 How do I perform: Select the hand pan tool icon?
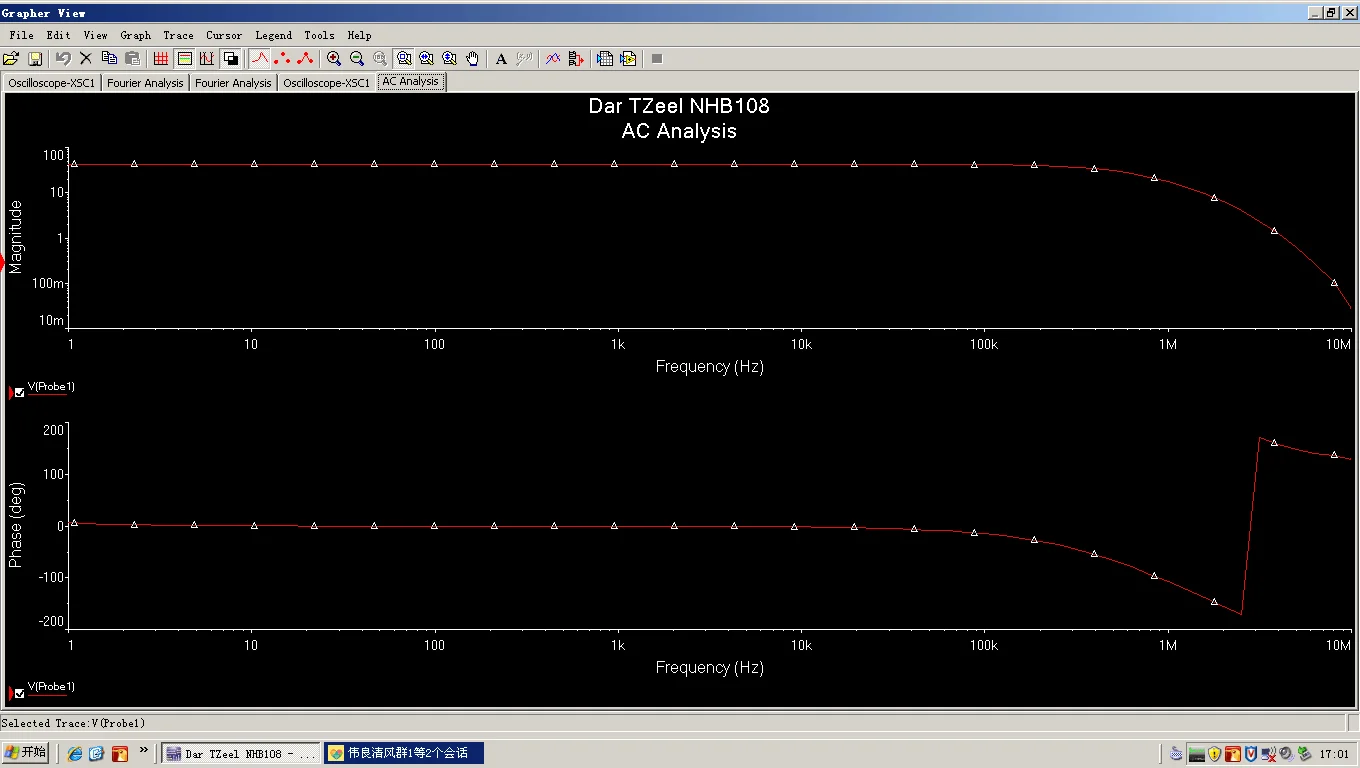click(473, 59)
